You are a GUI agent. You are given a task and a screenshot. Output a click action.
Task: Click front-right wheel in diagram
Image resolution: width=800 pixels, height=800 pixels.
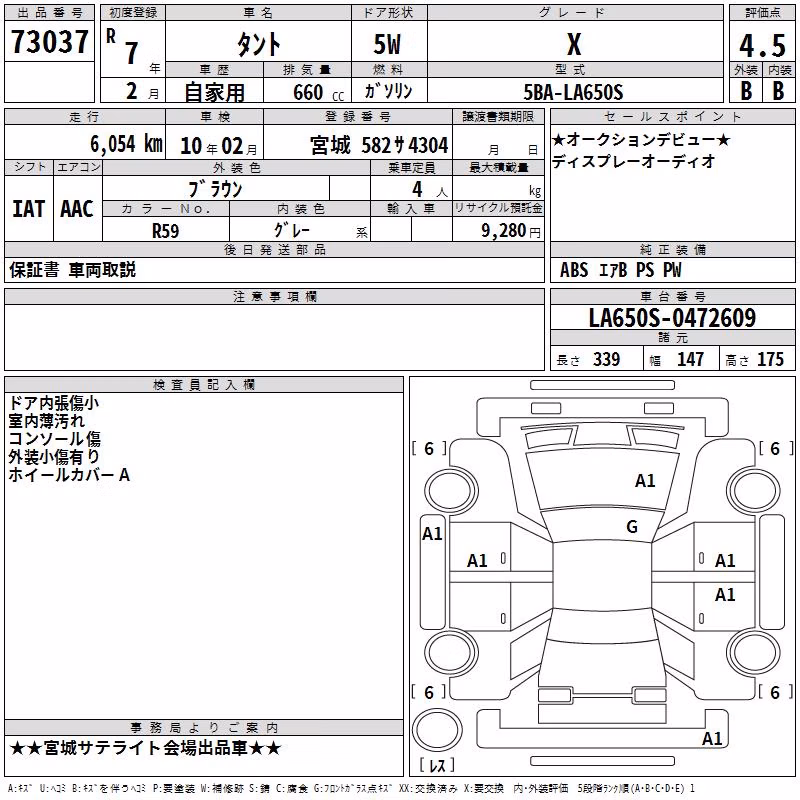[x=753, y=491]
